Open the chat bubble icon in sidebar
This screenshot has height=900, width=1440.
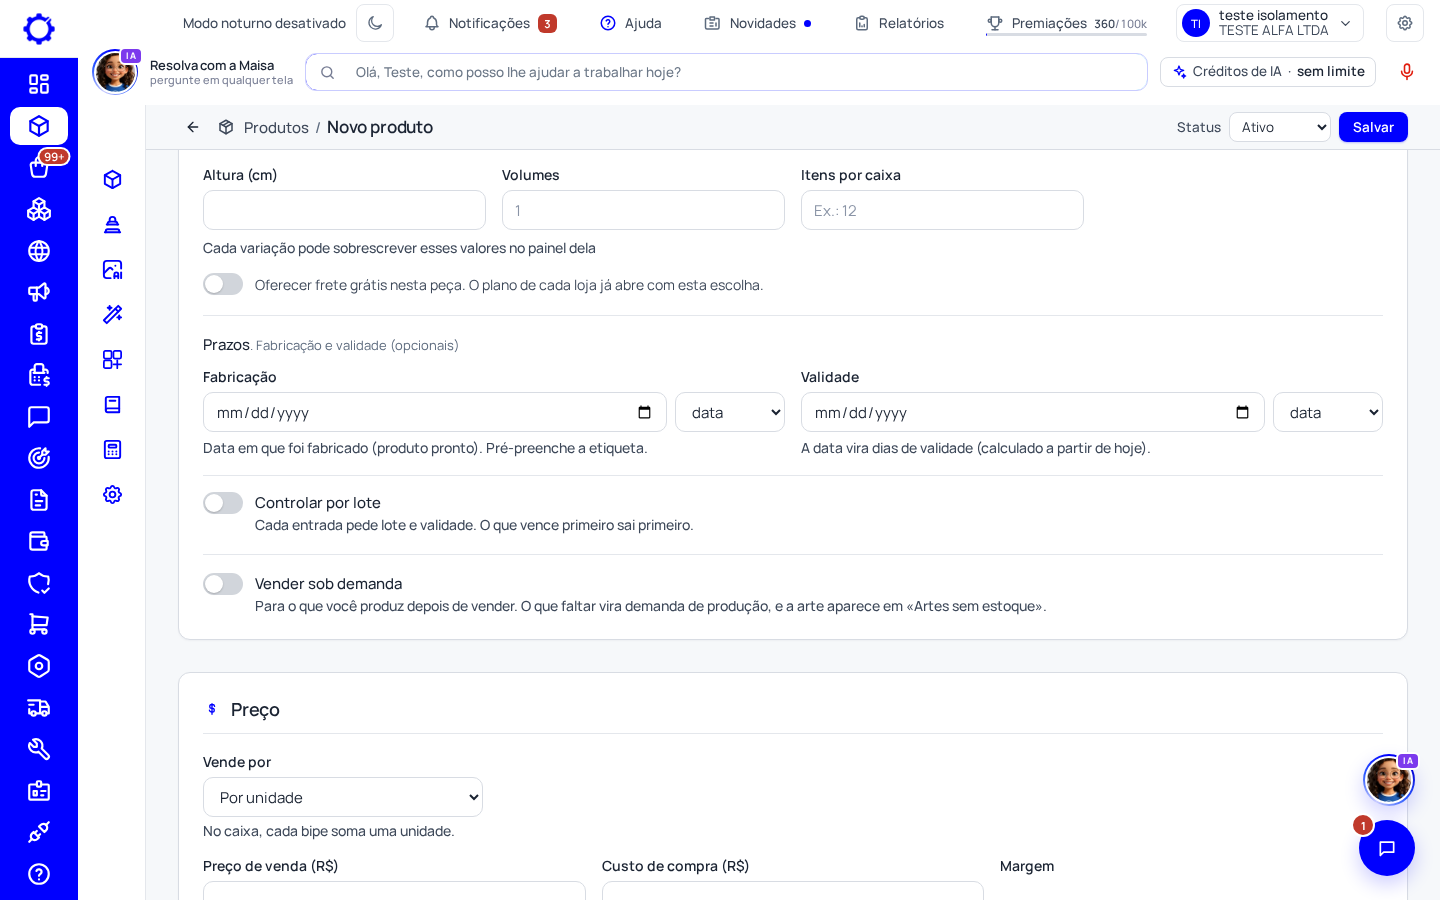(39, 417)
